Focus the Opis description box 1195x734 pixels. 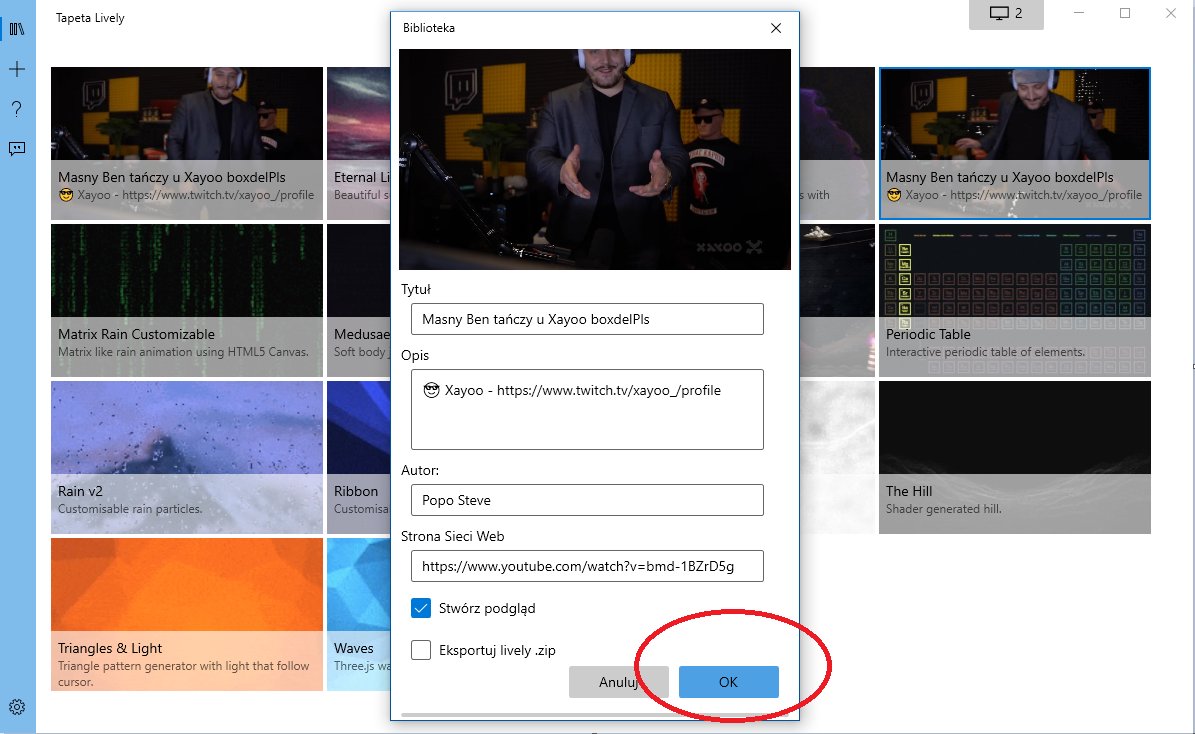(x=587, y=409)
